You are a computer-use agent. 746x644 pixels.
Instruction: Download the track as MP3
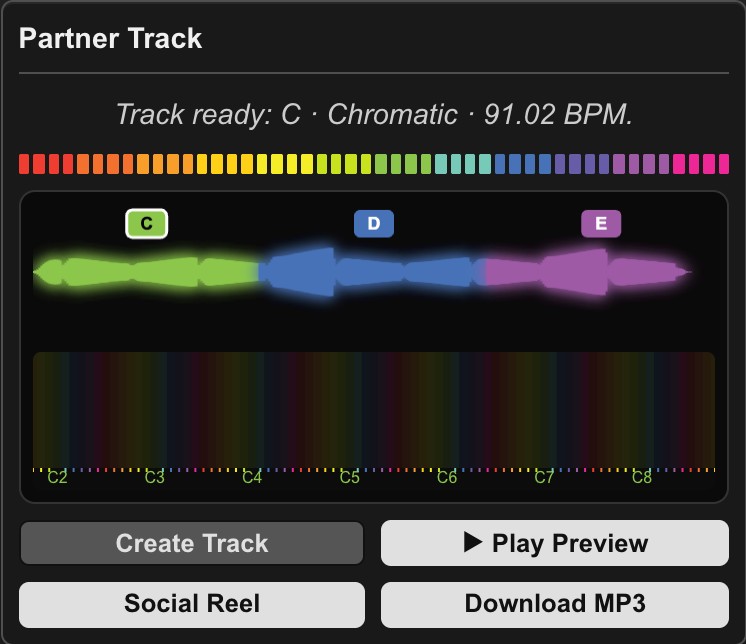(x=555, y=604)
